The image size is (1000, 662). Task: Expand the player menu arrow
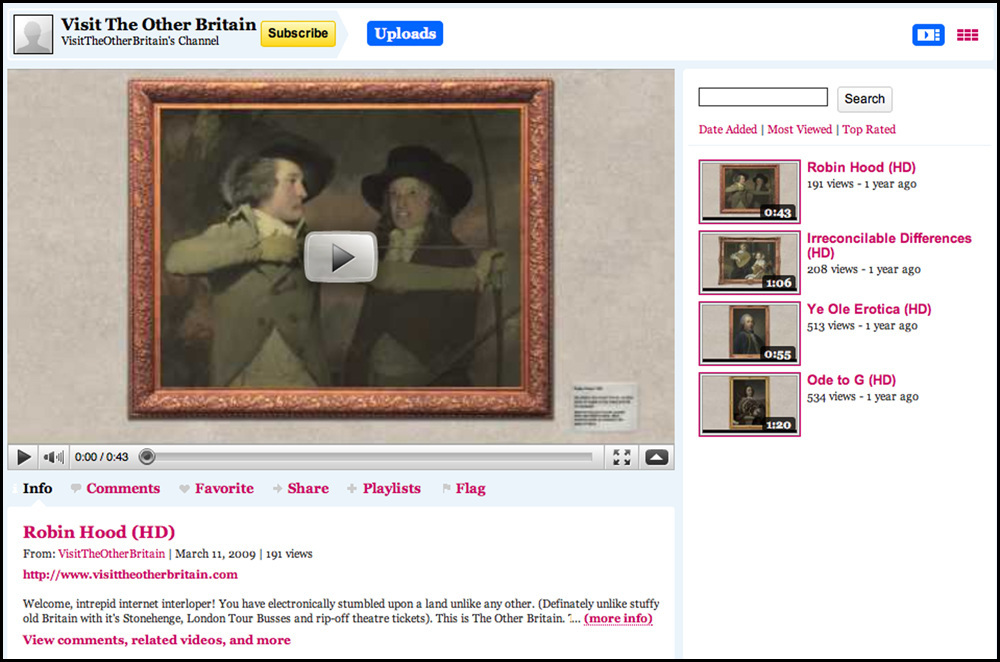(656, 457)
